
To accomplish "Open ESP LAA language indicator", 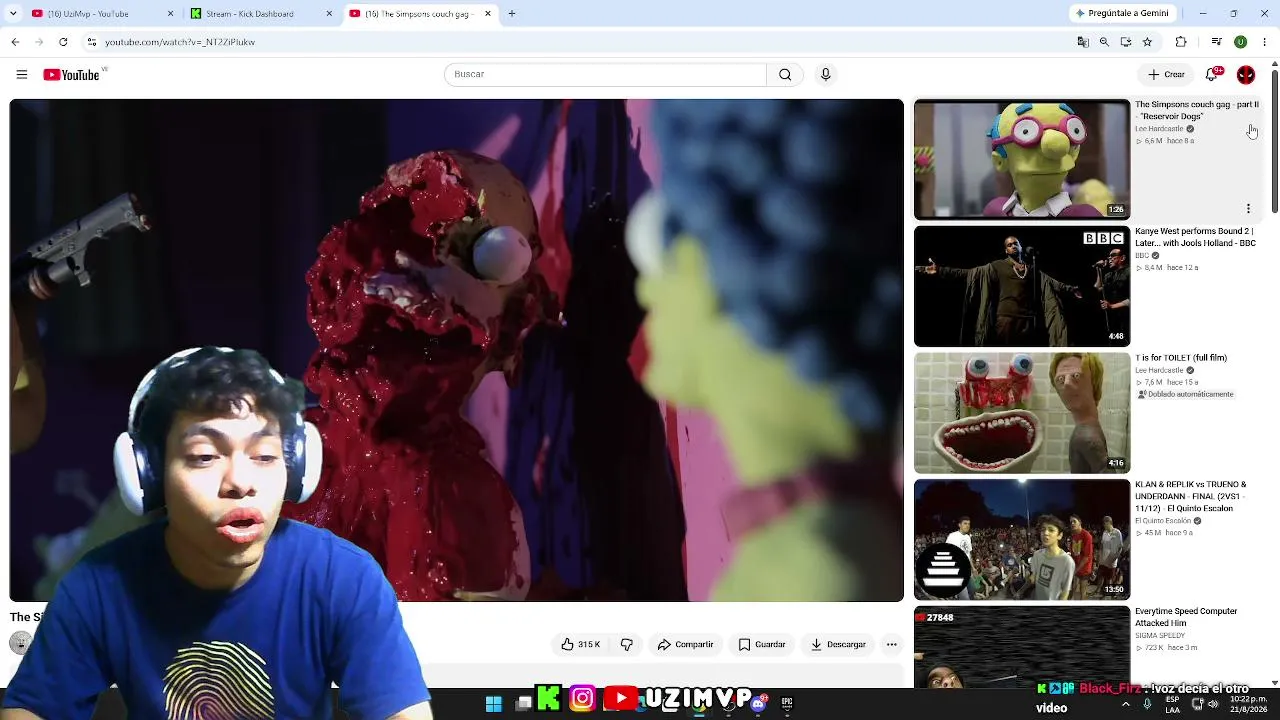I will click(1175, 704).
